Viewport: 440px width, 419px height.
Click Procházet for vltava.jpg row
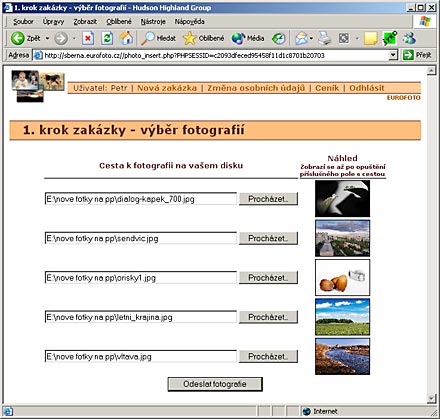(x=268, y=356)
